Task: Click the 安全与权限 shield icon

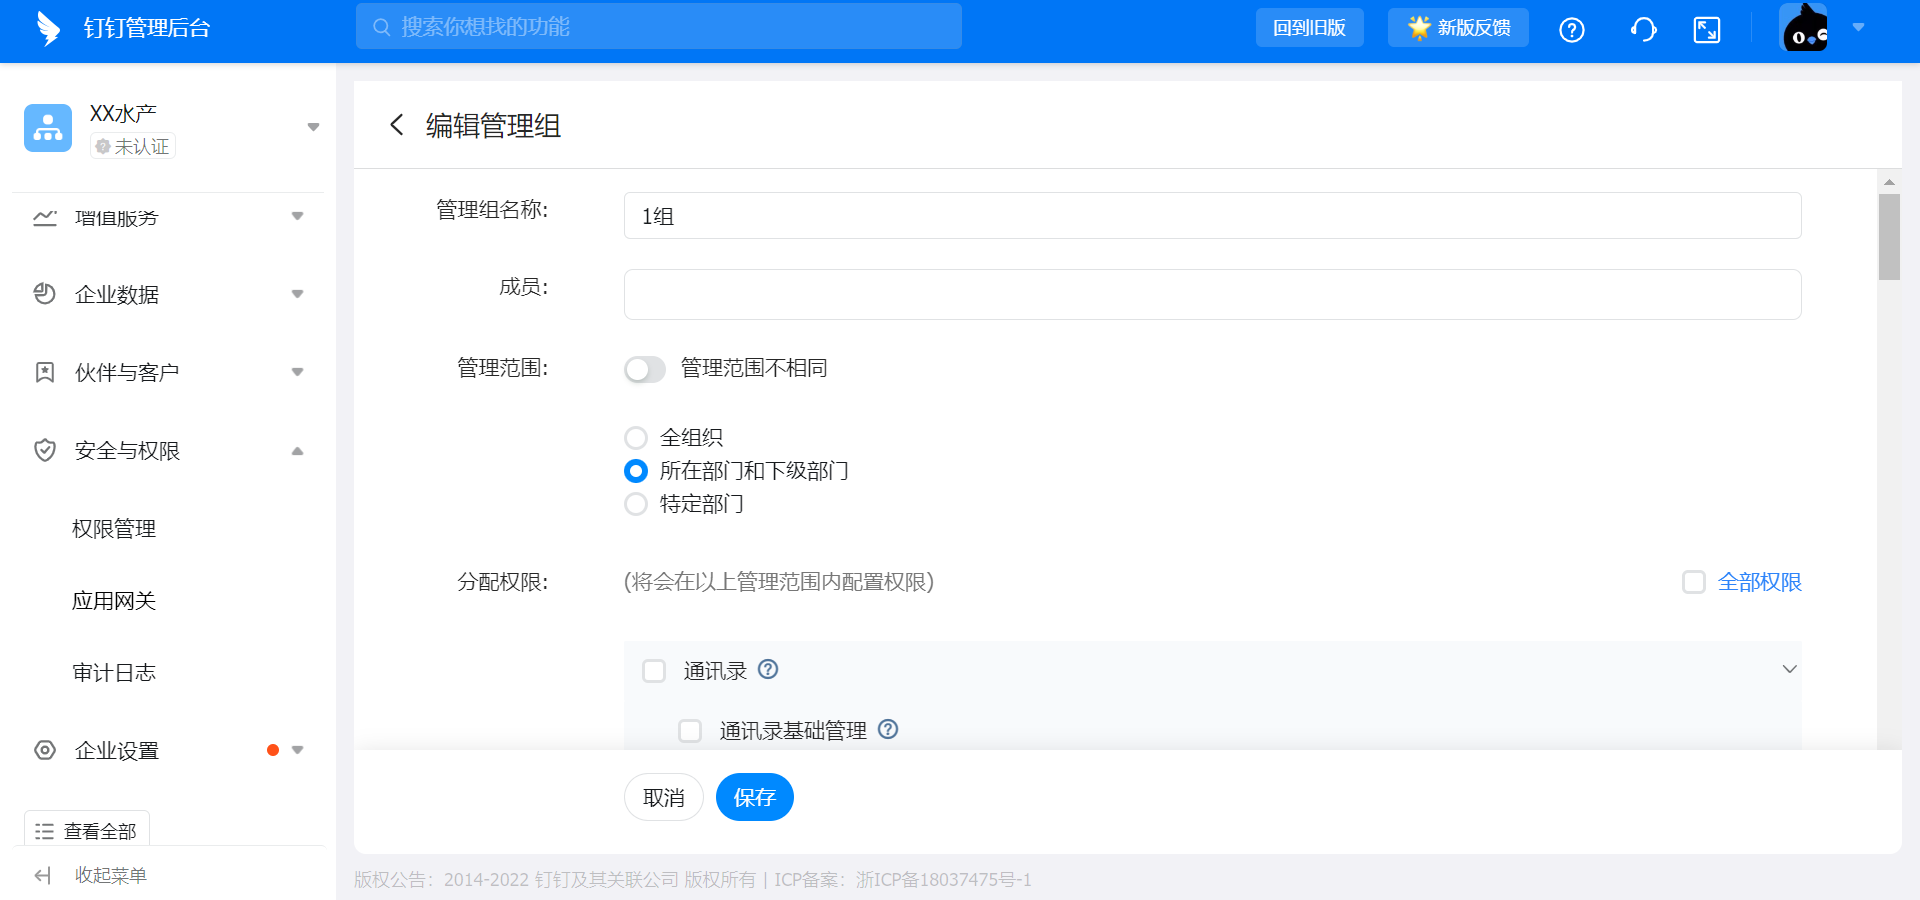Action: coord(44,450)
